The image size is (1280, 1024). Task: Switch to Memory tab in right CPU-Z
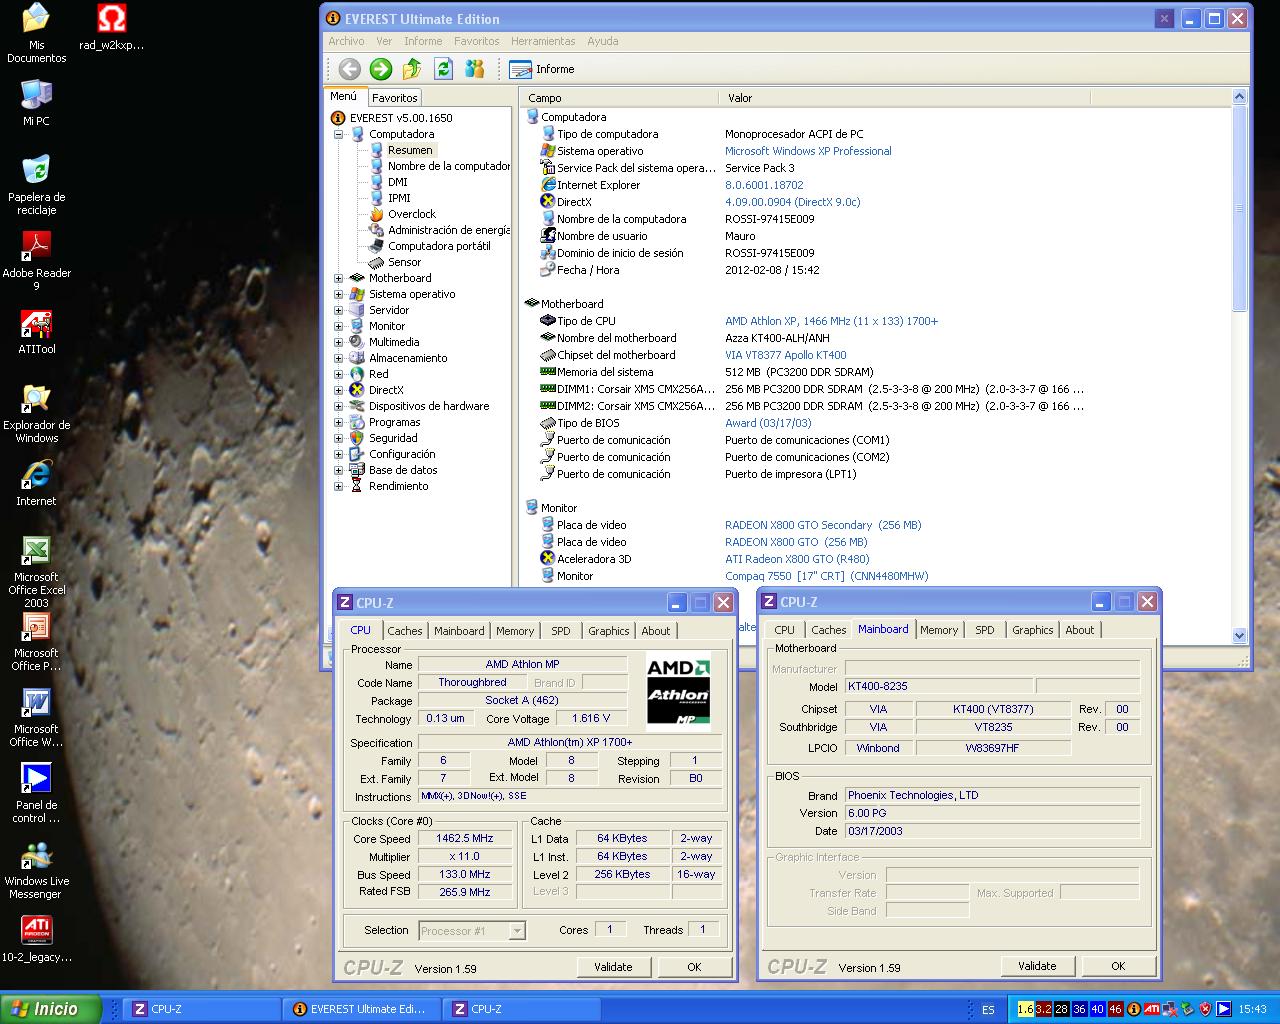939,630
